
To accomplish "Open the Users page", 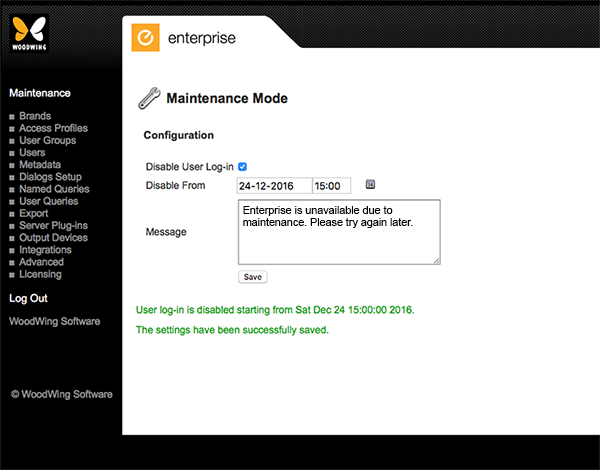I will (32, 153).
